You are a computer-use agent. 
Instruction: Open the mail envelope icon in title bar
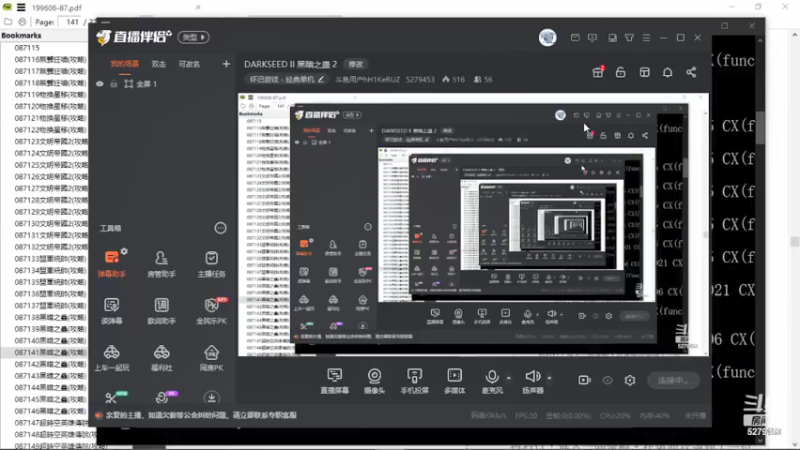[575, 38]
